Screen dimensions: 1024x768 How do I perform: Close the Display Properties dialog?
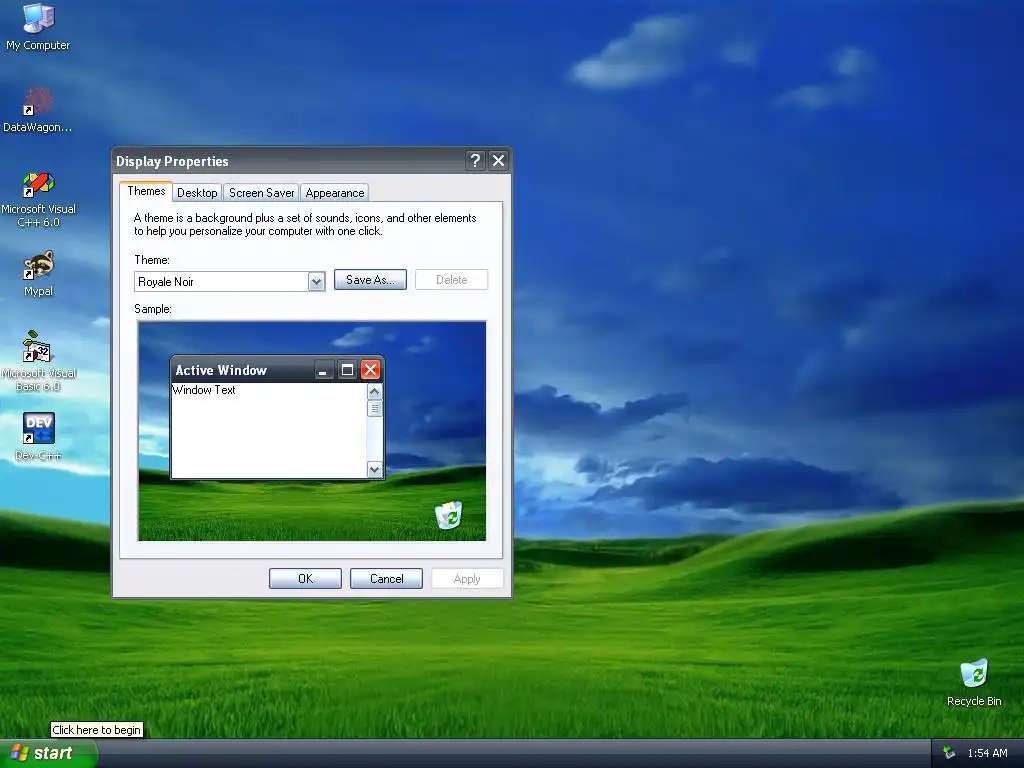pos(498,161)
